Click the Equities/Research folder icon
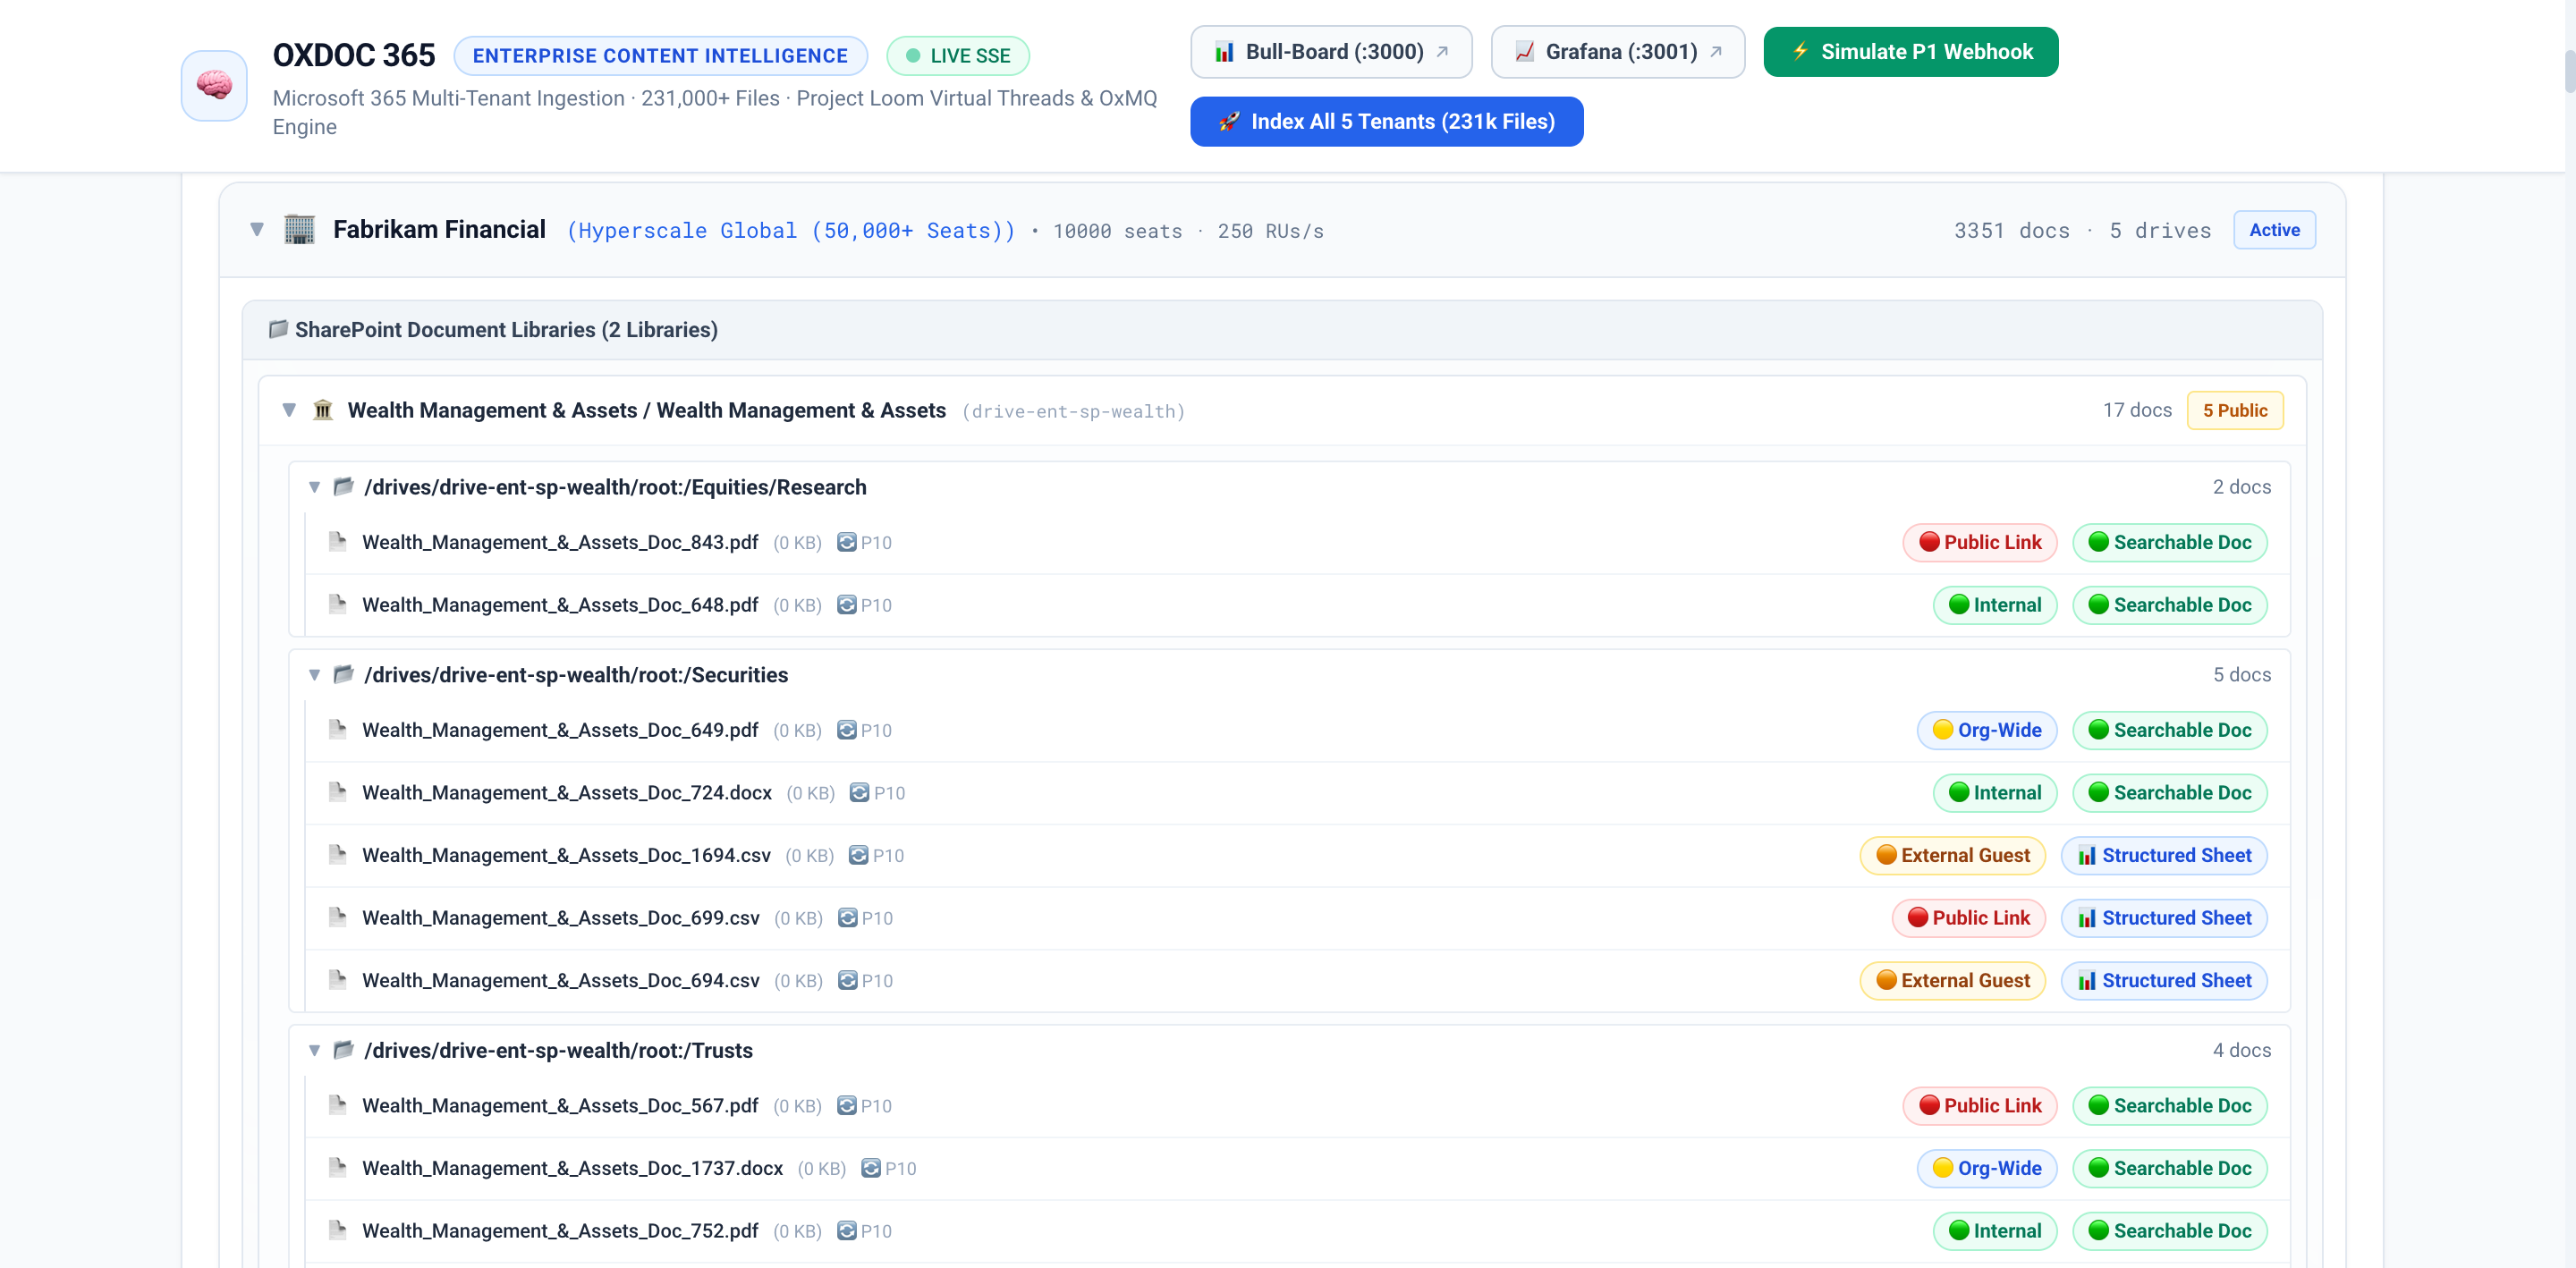The height and width of the screenshot is (1268, 2576). click(x=343, y=486)
